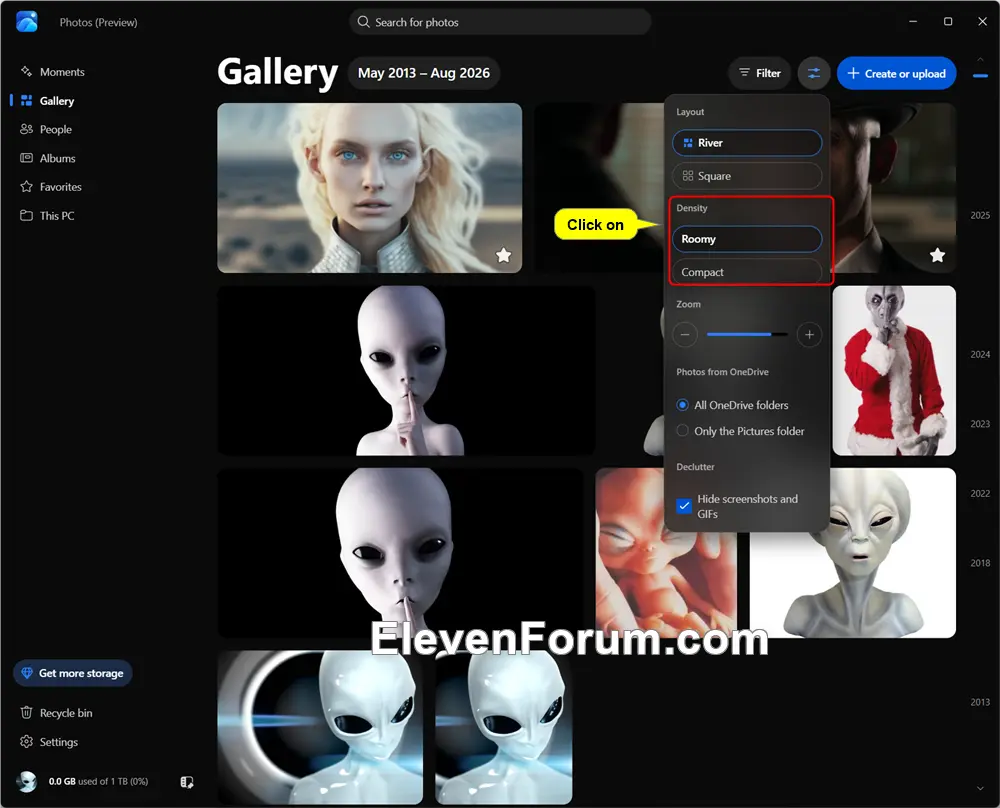Click the date range May 2013 – Aug 2026

click(x=423, y=73)
